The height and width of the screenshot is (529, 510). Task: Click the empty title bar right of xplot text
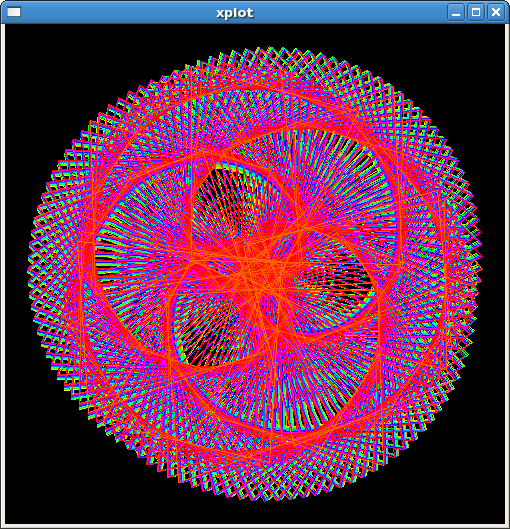(351, 12)
